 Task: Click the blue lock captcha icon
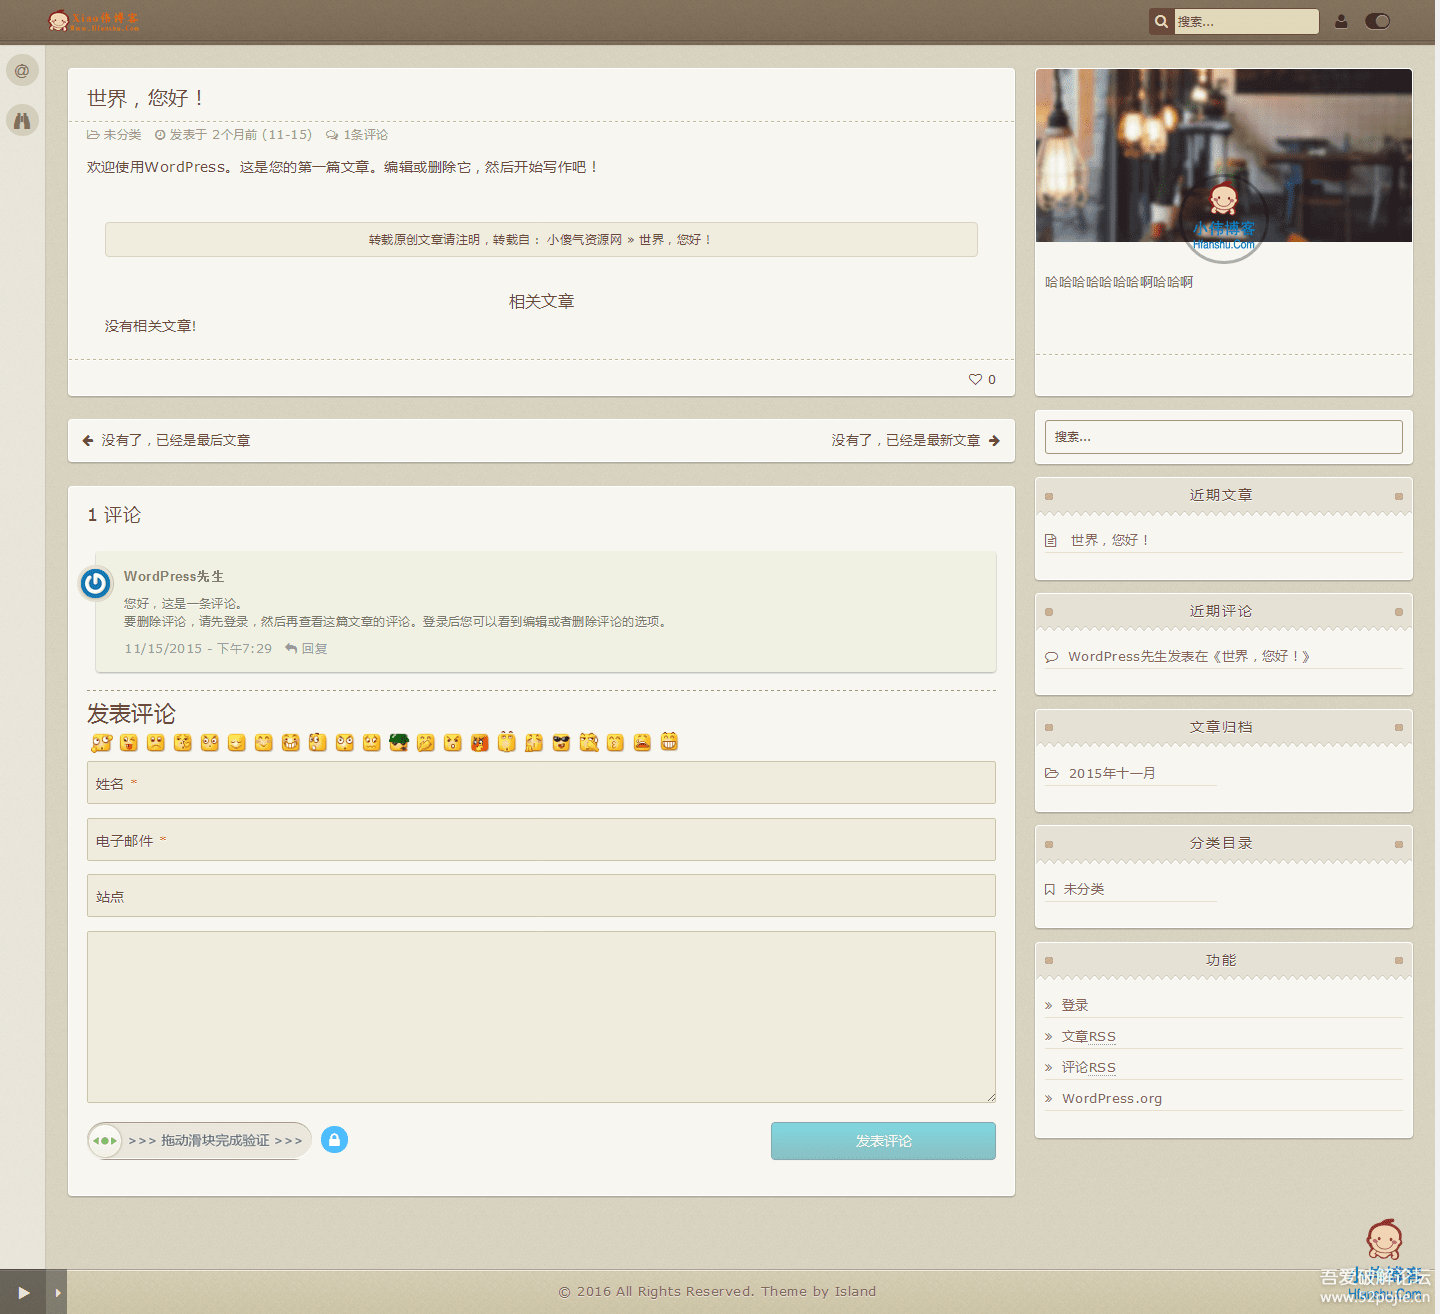point(335,1140)
